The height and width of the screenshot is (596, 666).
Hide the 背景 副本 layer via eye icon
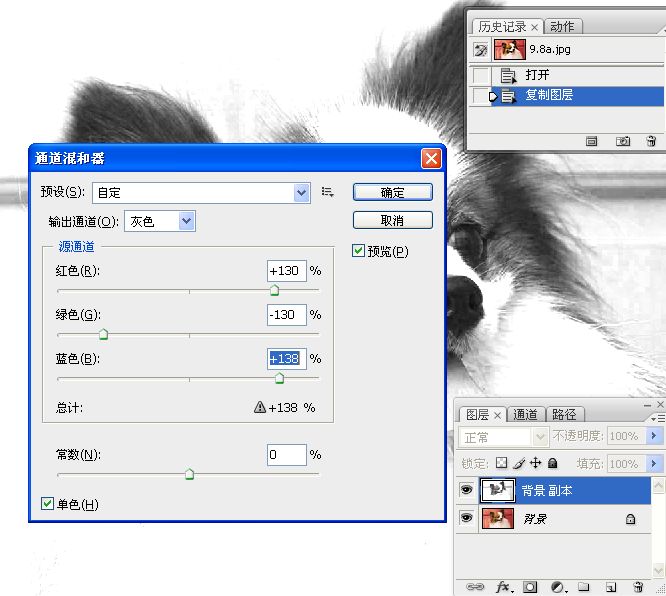pos(466,491)
